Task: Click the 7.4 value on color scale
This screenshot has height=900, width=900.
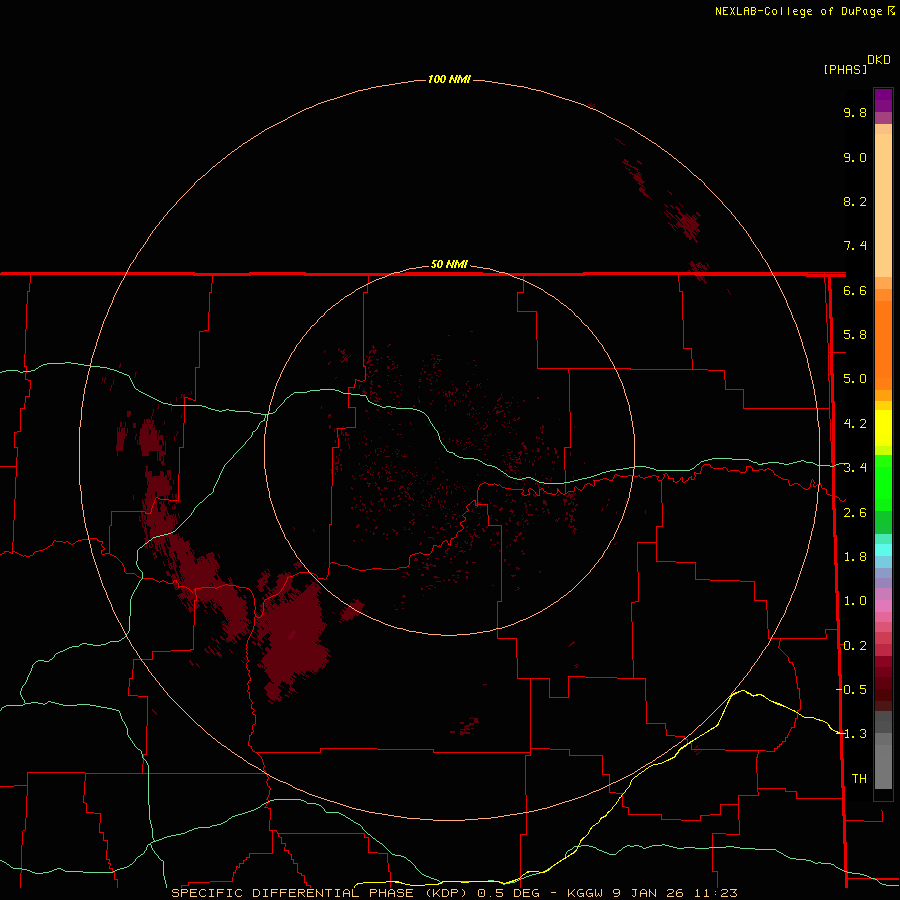Action: coord(855,246)
